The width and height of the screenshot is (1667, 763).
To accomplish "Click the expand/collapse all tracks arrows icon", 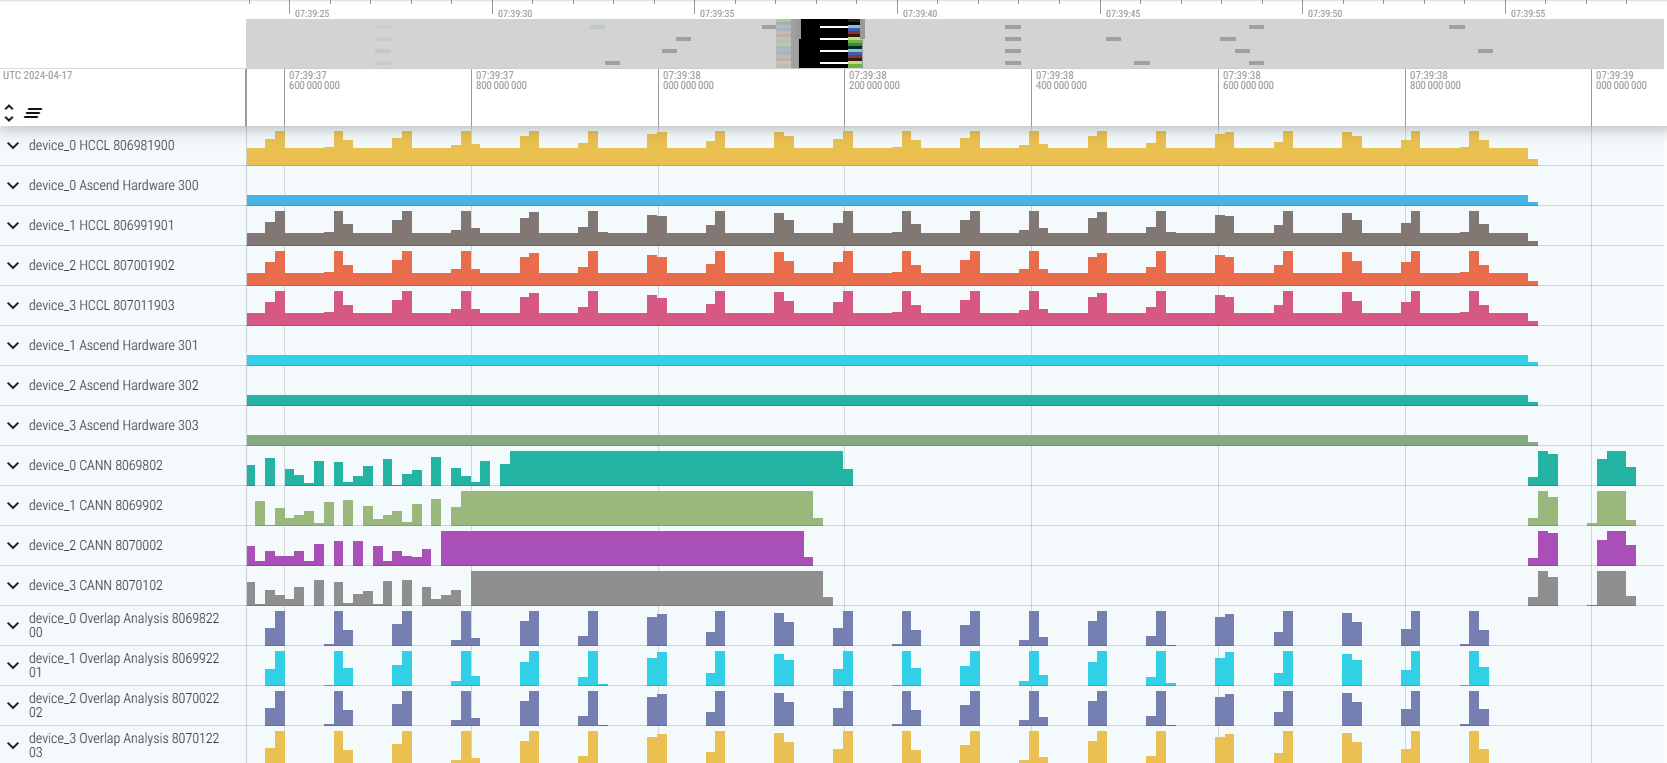I will pos(9,113).
